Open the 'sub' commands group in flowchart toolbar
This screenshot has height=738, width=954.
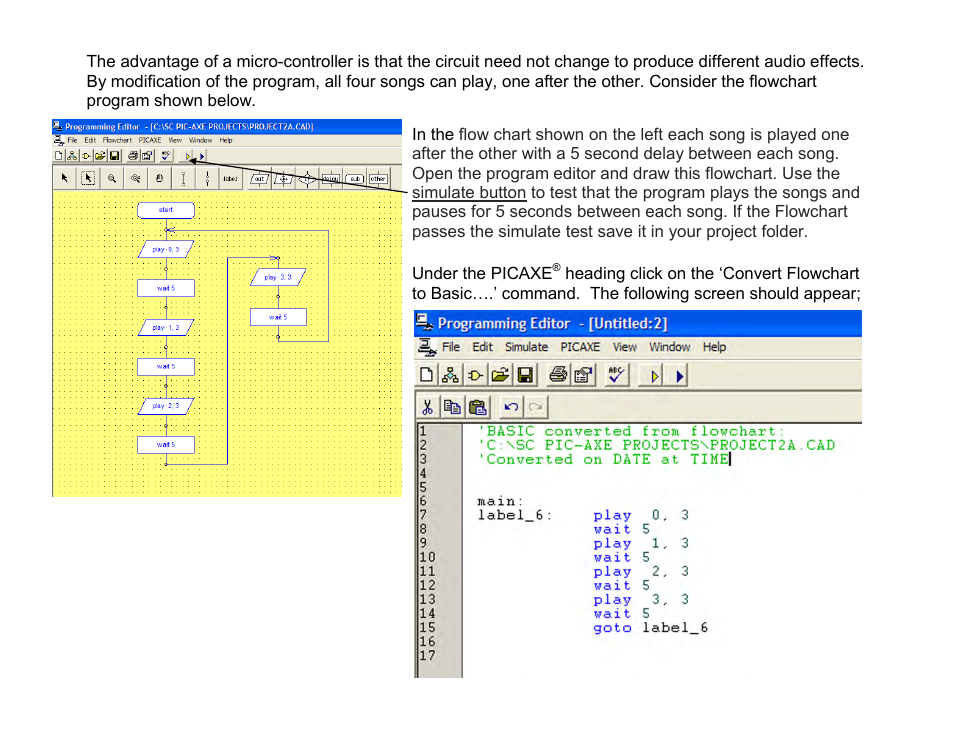(x=355, y=178)
